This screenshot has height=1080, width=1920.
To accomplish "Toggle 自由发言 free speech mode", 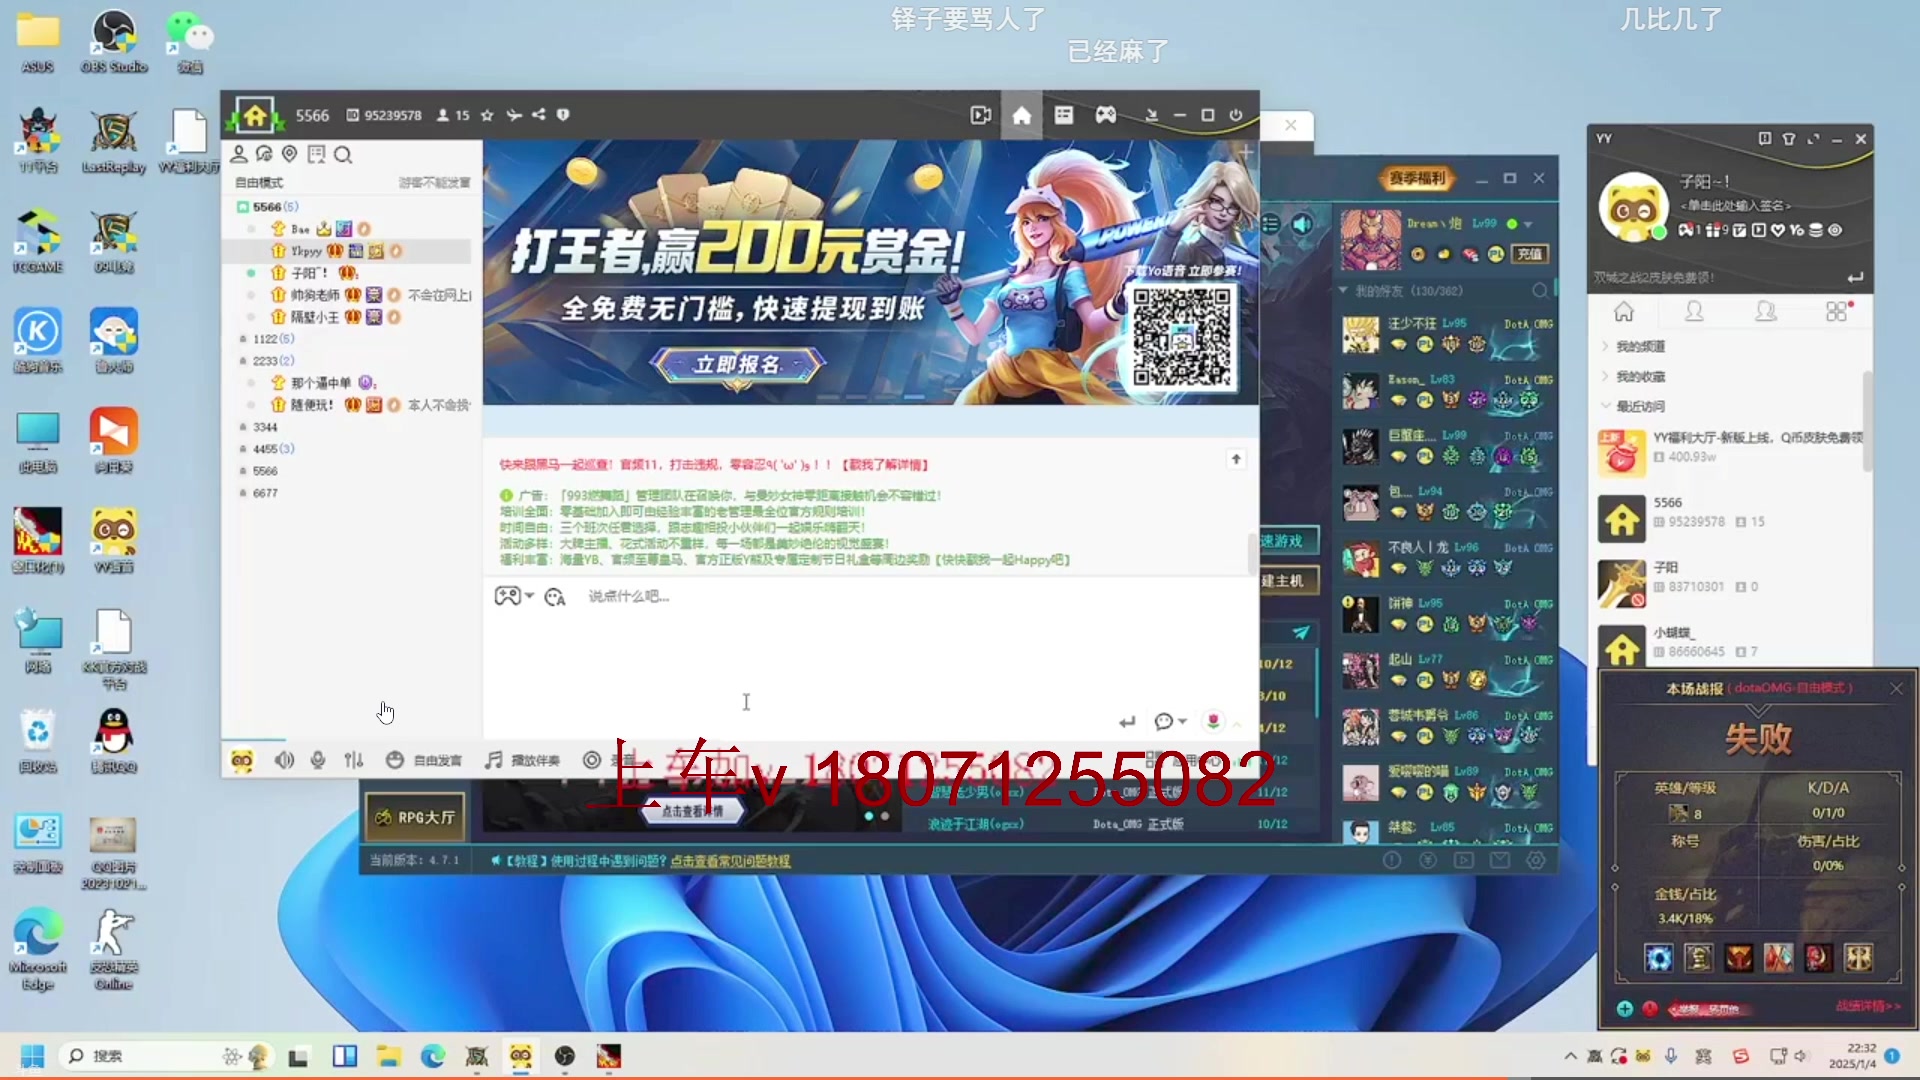I will click(424, 760).
